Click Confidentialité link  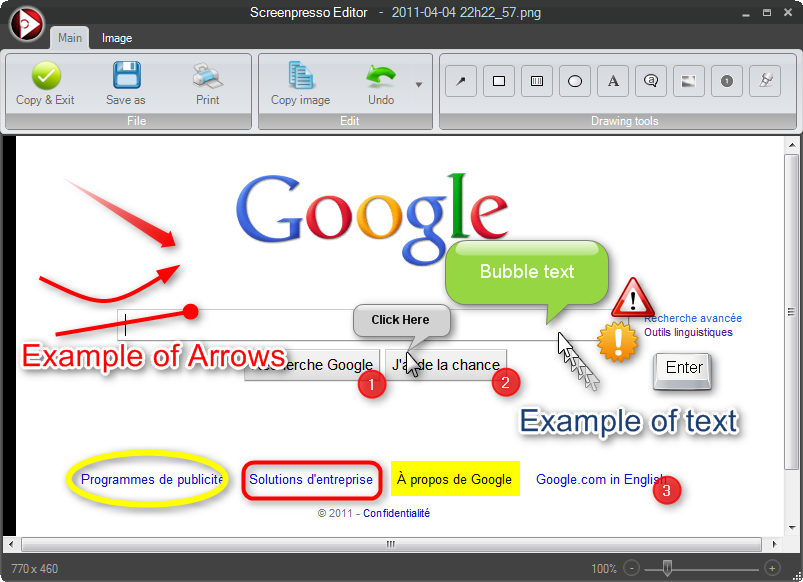tap(396, 513)
